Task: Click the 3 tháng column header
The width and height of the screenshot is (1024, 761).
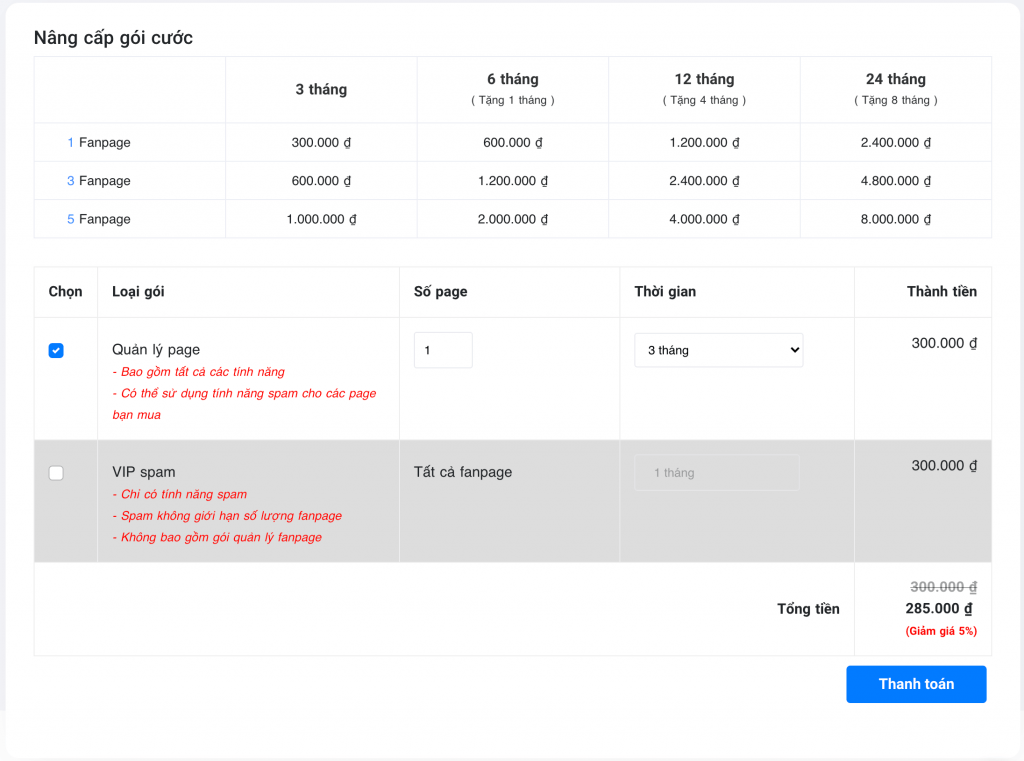Action: [x=321, y=89]
